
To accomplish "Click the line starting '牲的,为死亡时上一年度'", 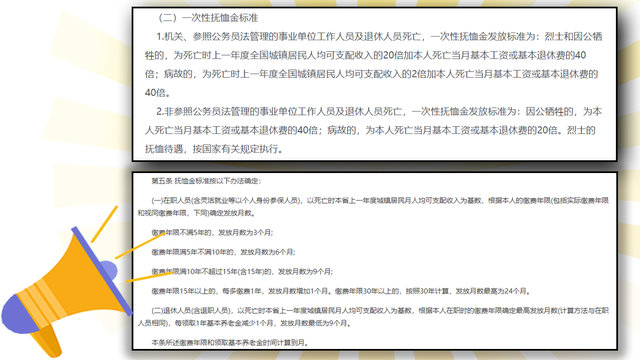I will pos(366,55).
